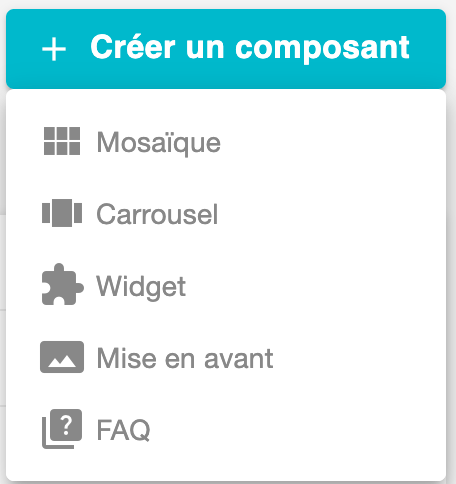Click the word Mosaïque in the dropdown
Screen dimensions: 456x484
click(x=159, y=143)
